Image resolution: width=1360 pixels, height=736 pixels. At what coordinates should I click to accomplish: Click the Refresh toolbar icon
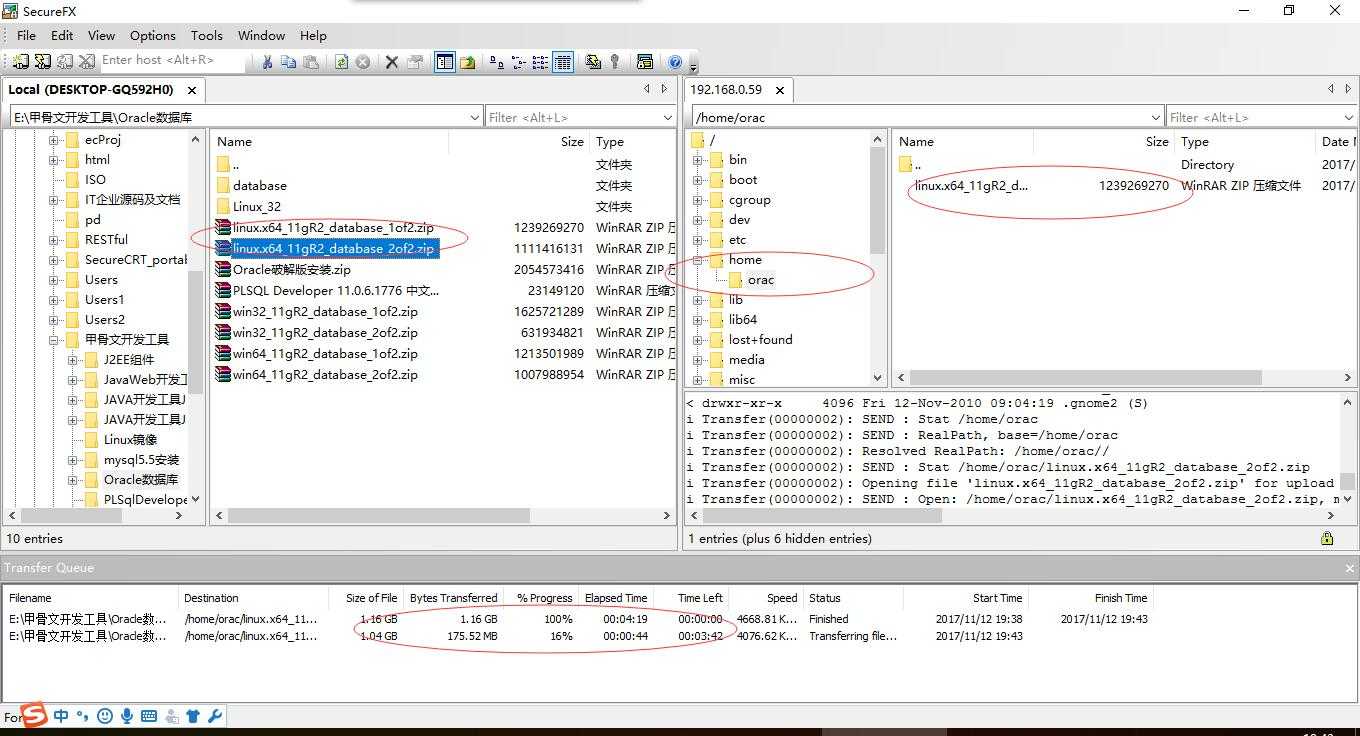point(341,62)
